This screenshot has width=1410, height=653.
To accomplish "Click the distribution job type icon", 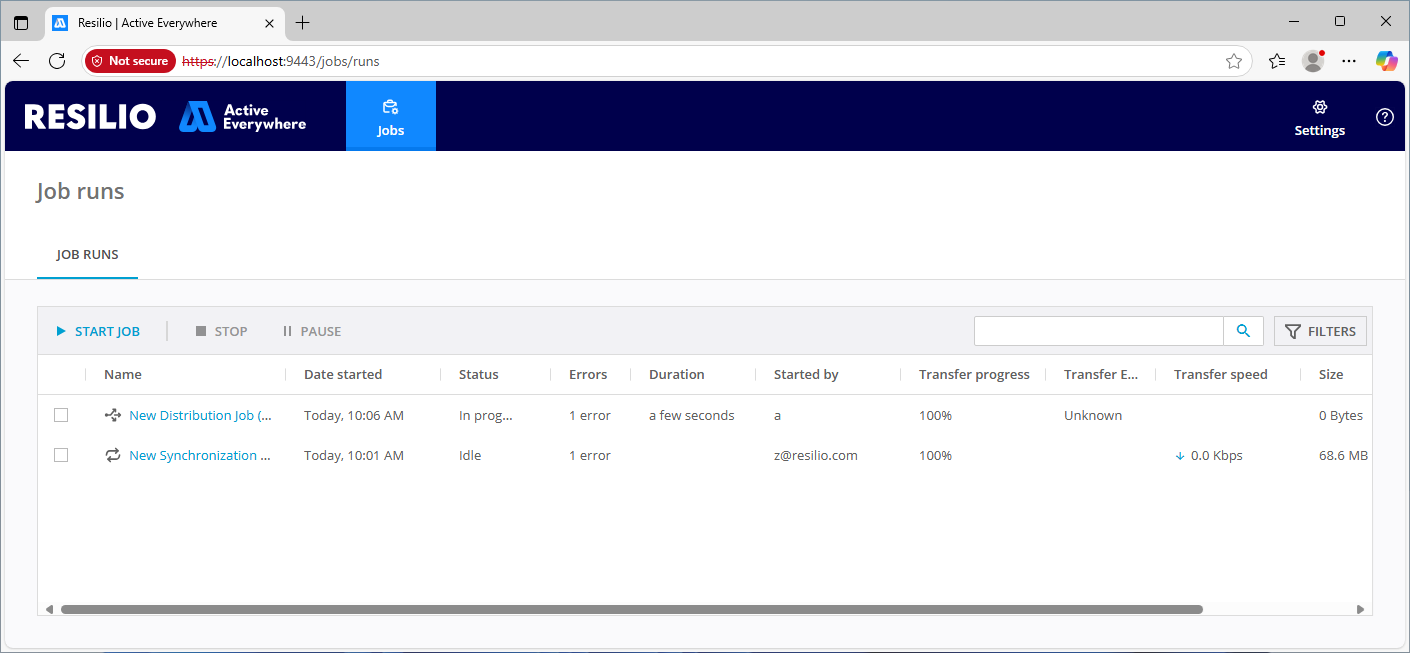I will (x=113, y=415).
